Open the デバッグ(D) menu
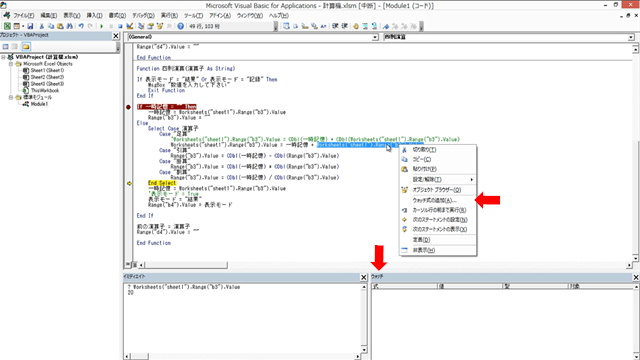The image size is (640, 360). [143, 16]
